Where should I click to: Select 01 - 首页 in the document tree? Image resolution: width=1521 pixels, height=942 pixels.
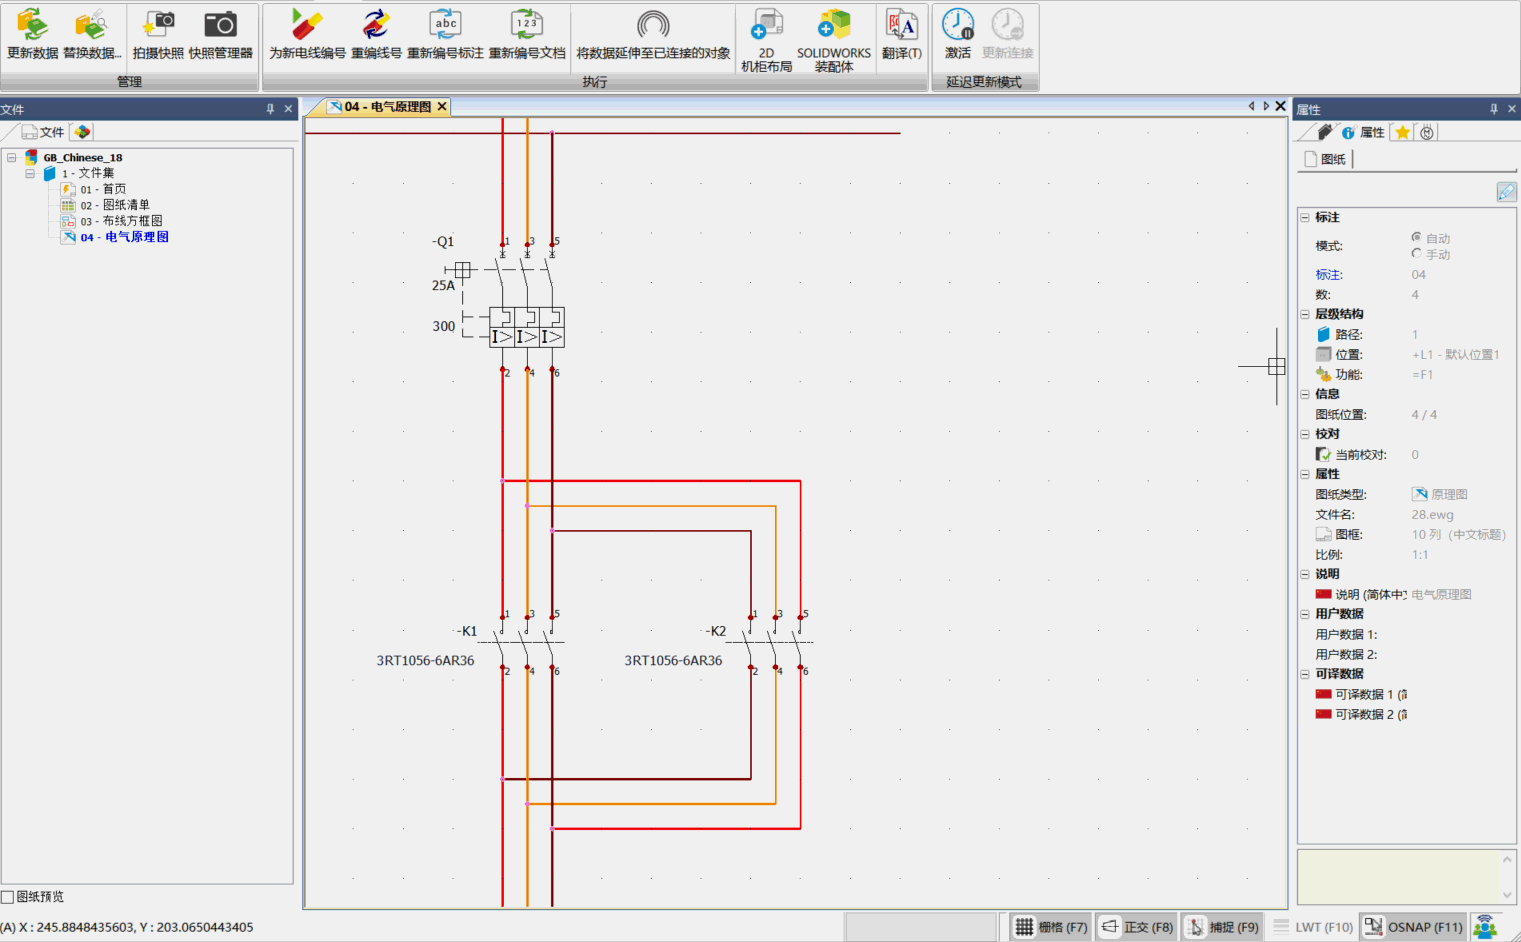tap(103, 189)
